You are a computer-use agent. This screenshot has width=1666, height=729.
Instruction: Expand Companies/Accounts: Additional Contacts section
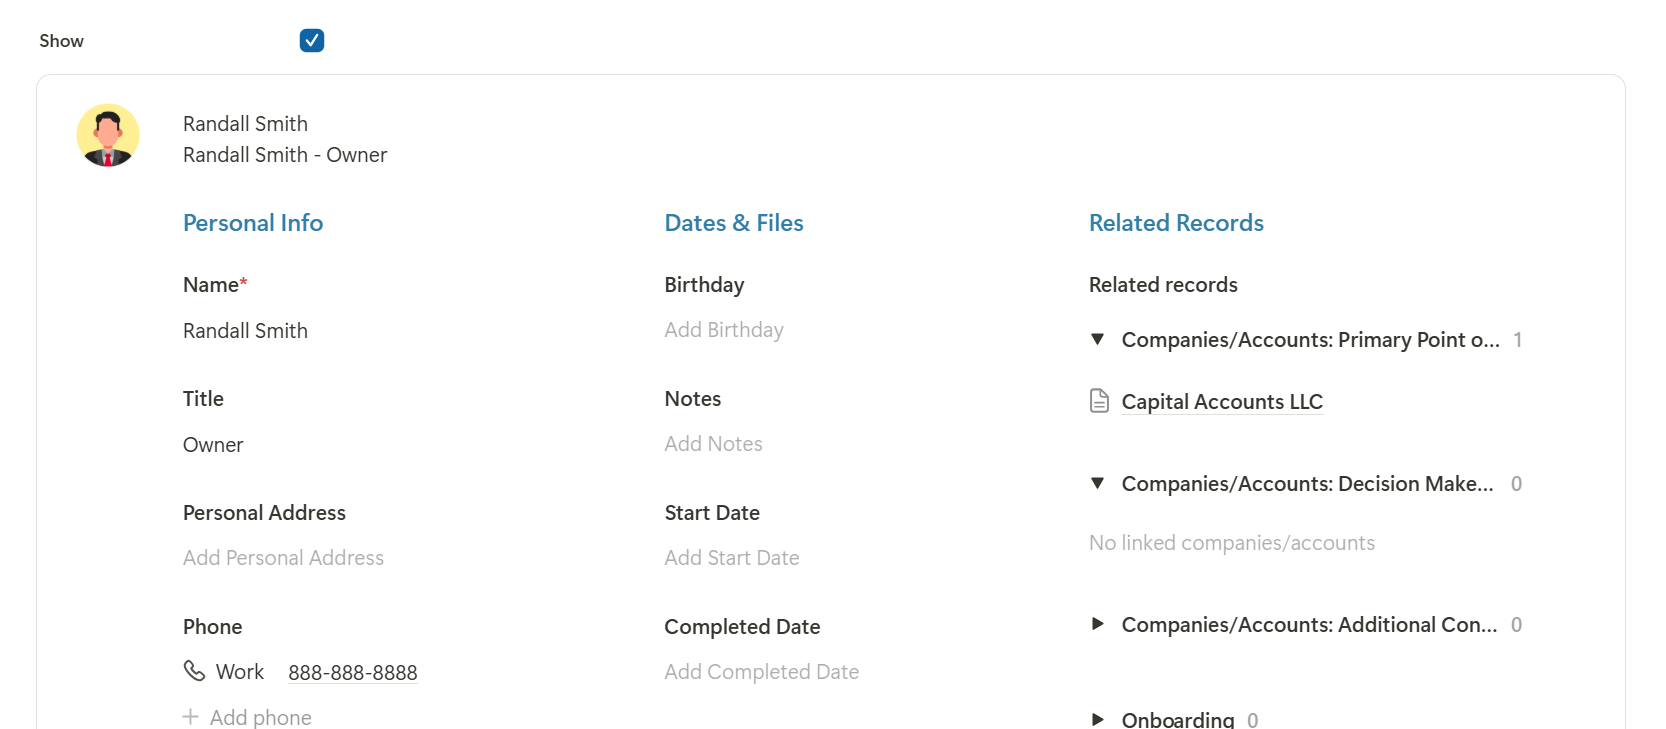point(1098,624)
